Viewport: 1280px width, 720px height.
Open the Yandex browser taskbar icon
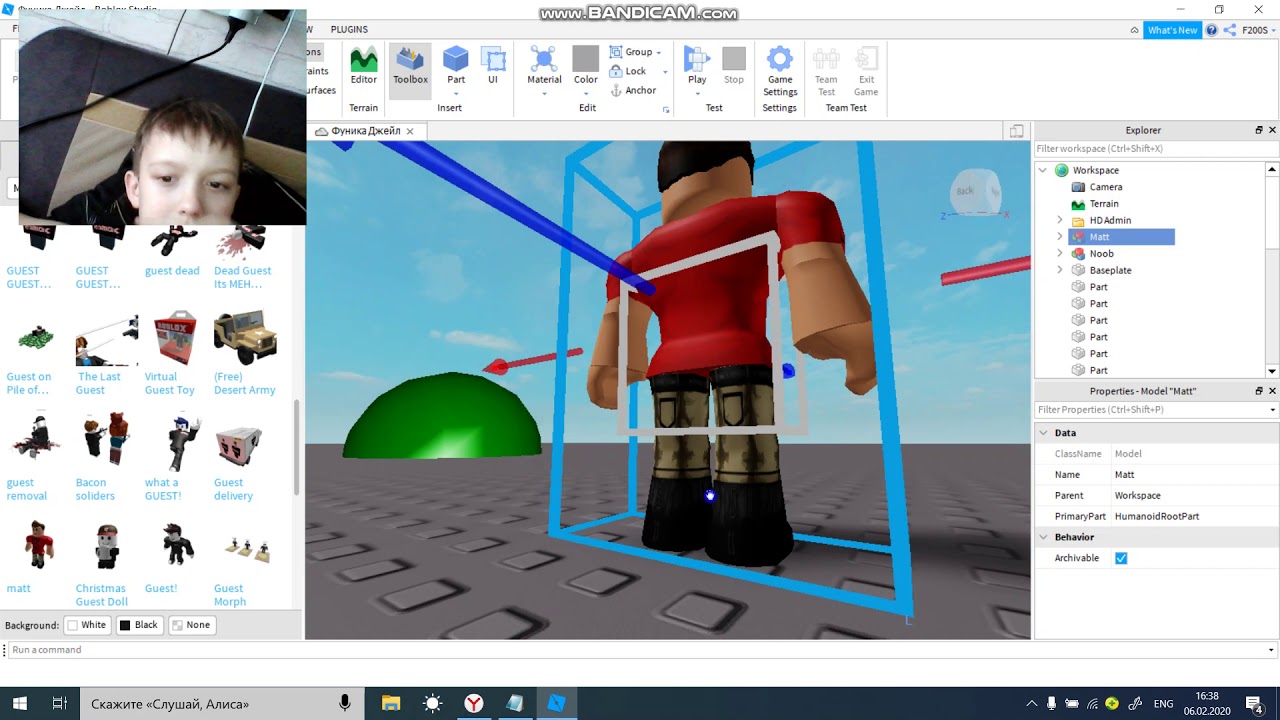tap(474, 704)
